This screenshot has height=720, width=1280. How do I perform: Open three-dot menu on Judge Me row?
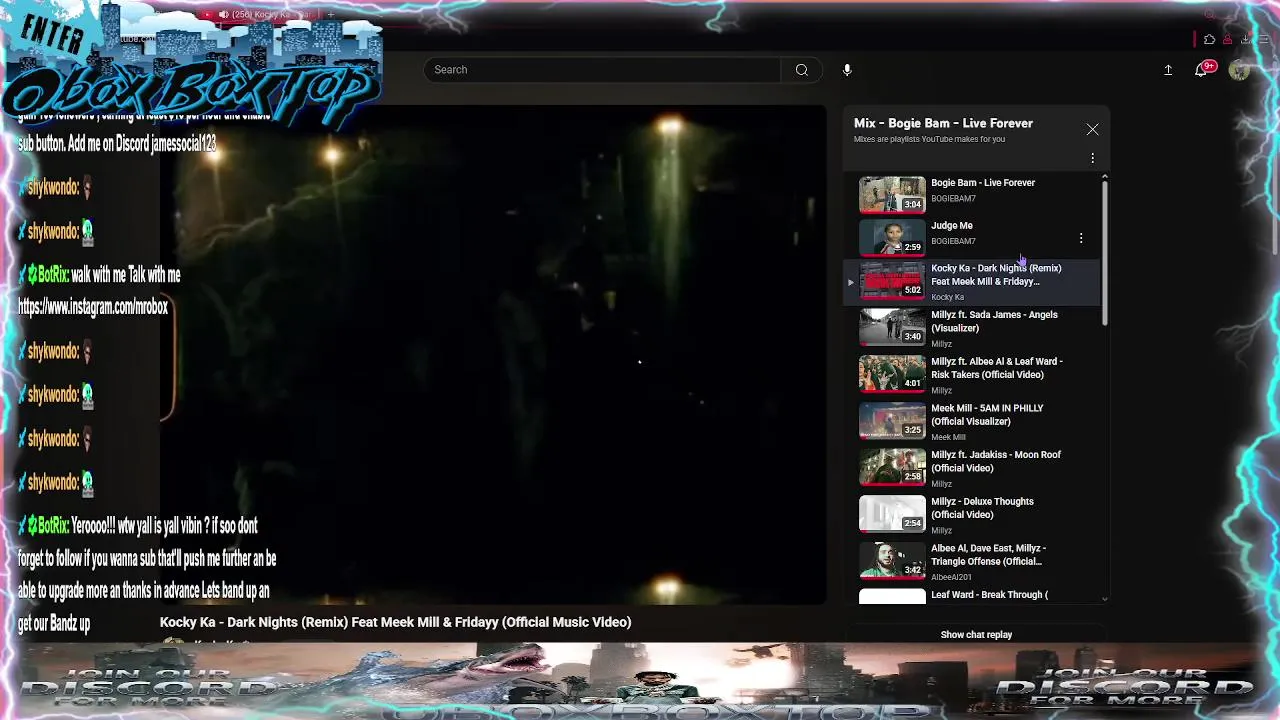(1081, 238)
